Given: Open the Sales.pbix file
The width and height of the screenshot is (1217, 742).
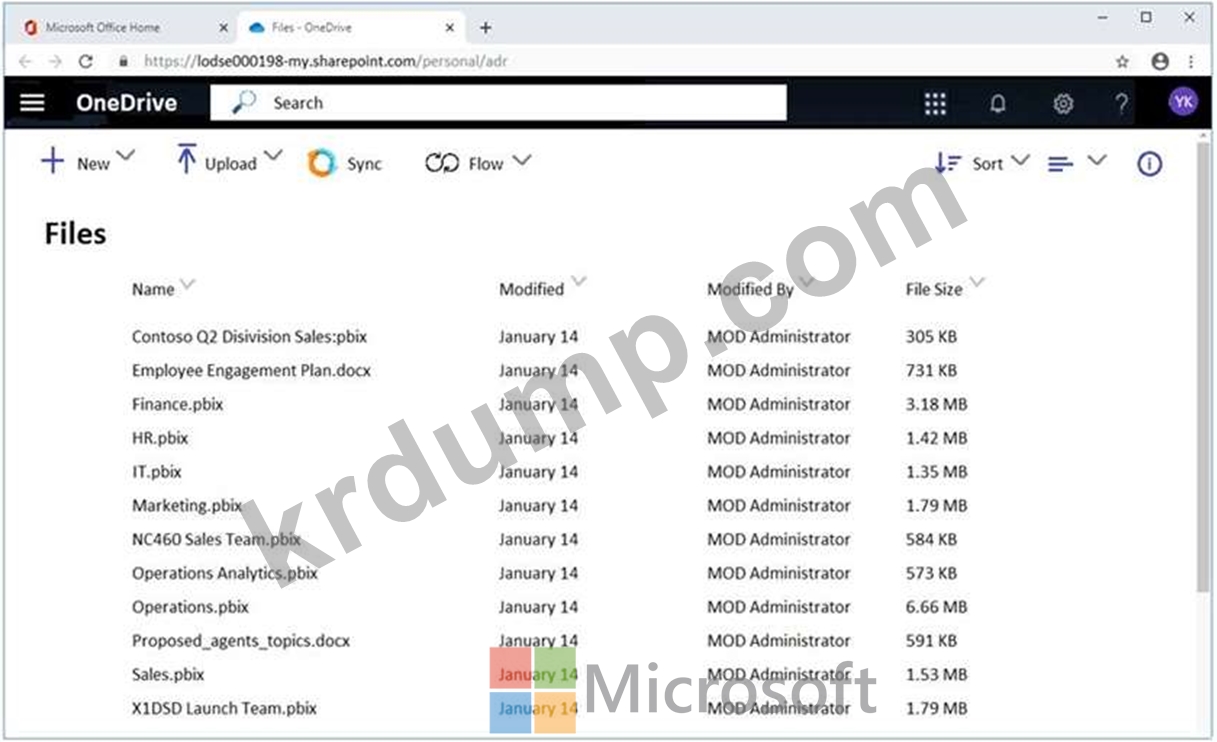Looking at the screenshot, I should coord(168,675).
